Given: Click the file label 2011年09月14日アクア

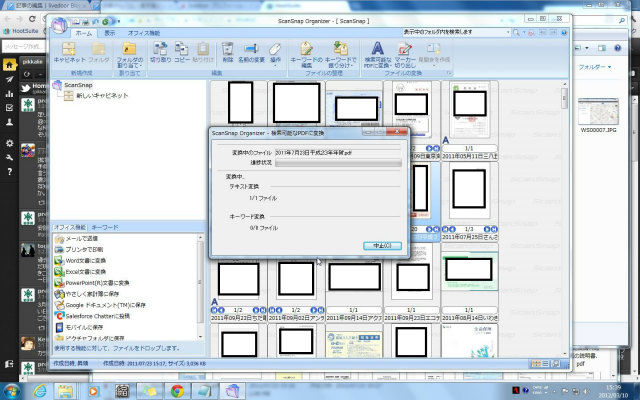Looking at the screenshot, I should pos(354,318).
